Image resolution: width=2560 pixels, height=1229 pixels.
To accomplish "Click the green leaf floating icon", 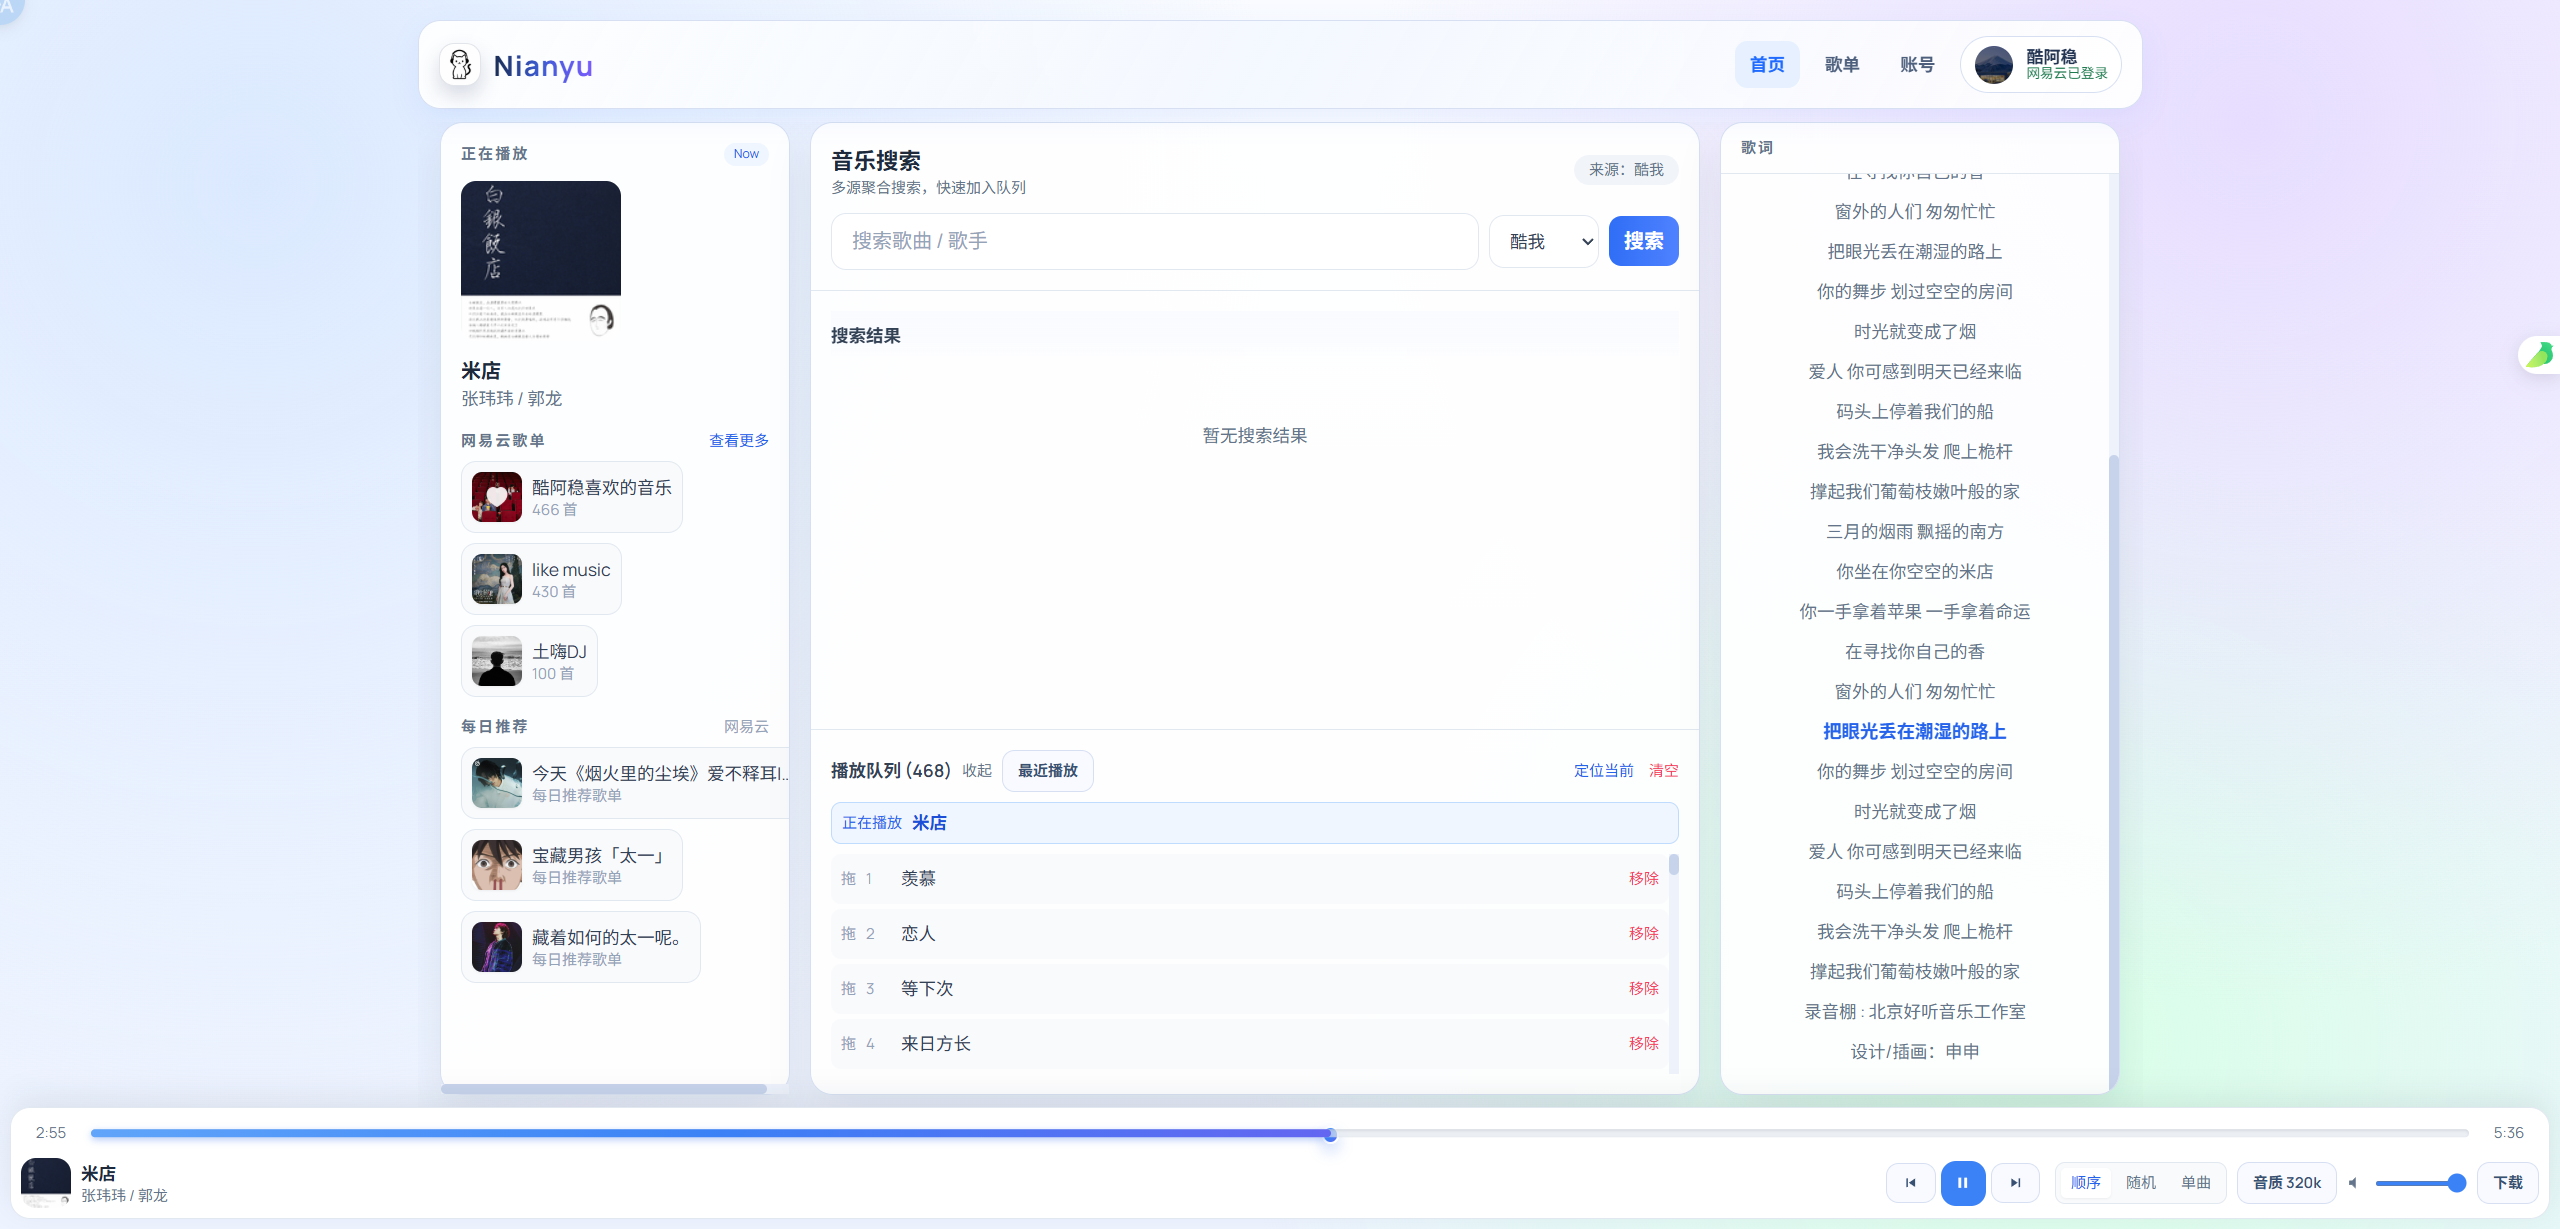I will pyautogui.click(x=2540, y=355).
